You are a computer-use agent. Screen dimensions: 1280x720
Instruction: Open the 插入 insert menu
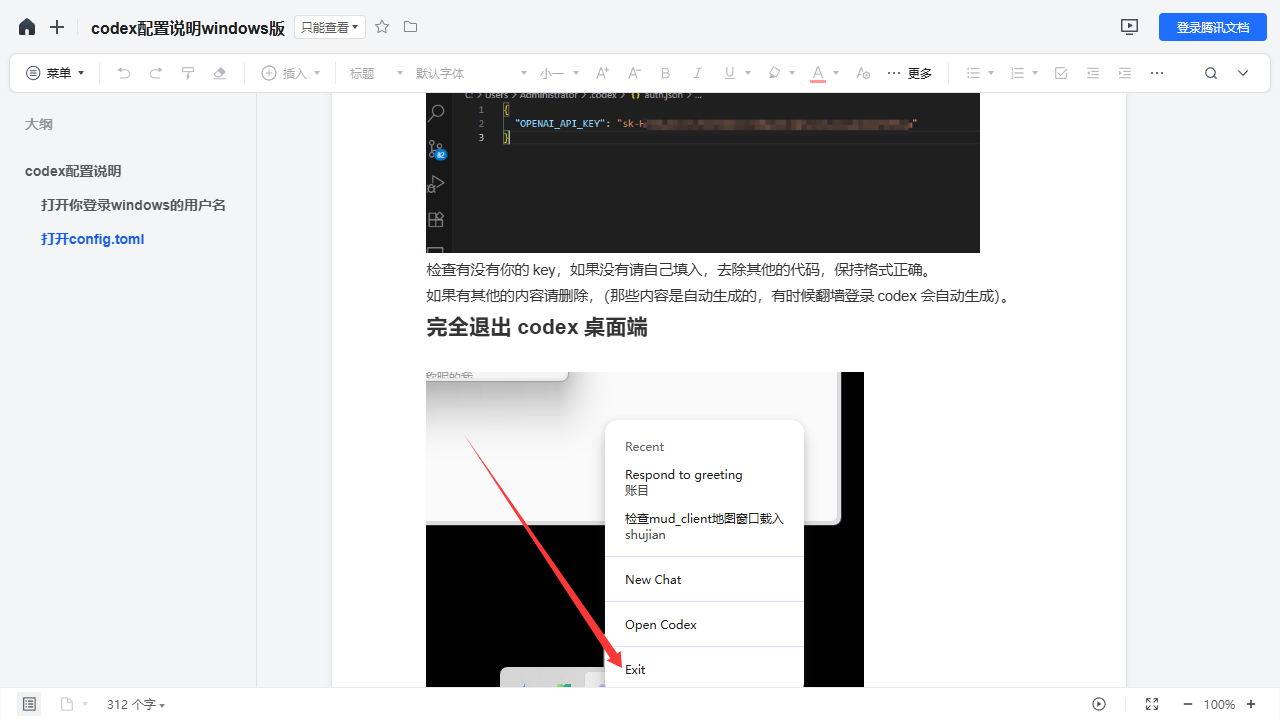pos(291,73)
